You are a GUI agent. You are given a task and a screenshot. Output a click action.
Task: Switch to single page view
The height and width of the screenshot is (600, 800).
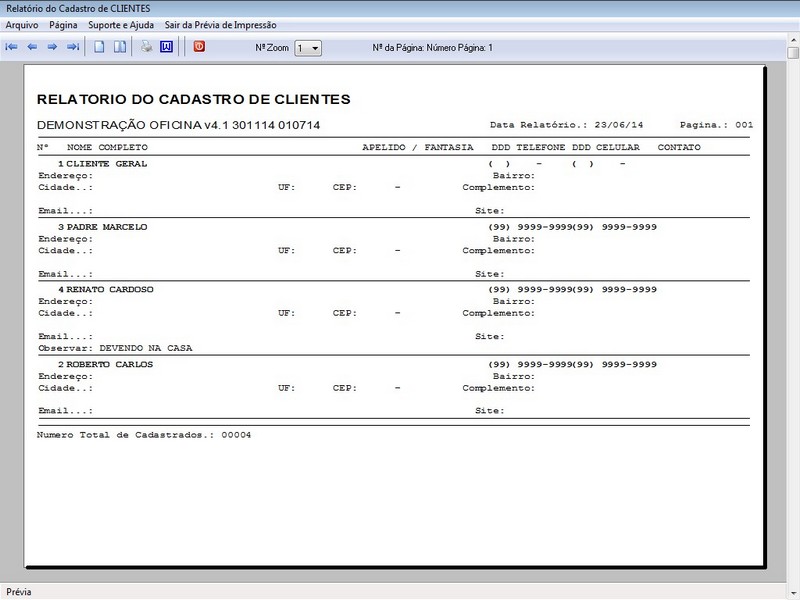click(99, 47)
